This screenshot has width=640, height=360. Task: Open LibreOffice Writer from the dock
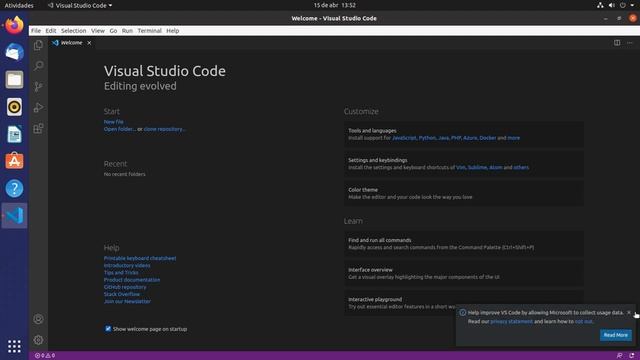tap(14, 134)
